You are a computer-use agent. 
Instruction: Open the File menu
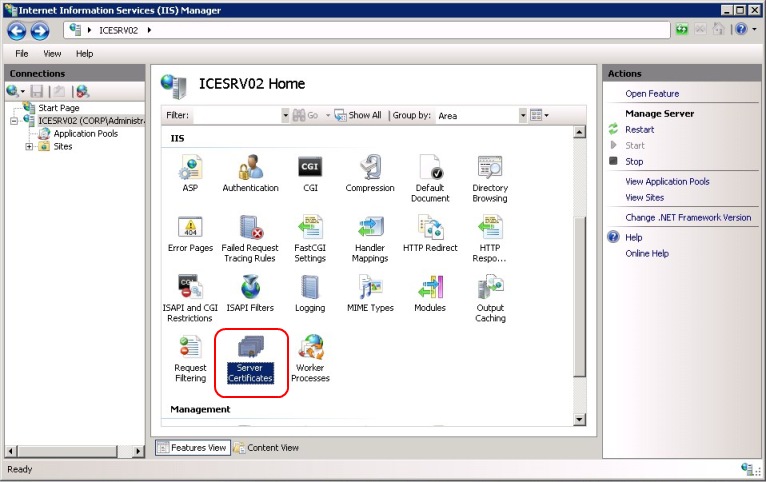tap(21, 54)
